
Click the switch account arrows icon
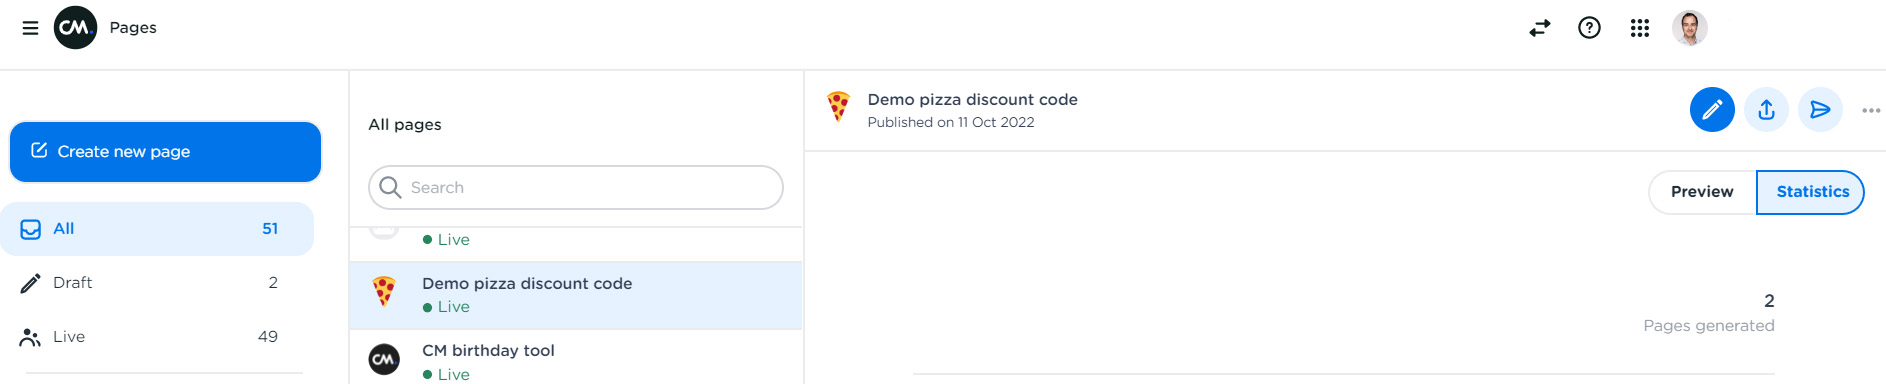pyautogui.click(x=1540, y=28)
